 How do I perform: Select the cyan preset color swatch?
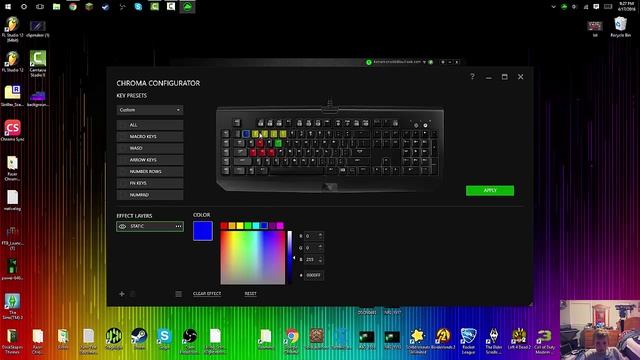click(256, 226)
